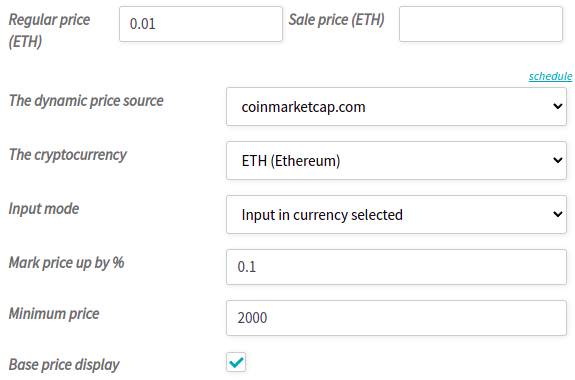Click the Regular price (ETH) input field
Viewport: 575px width, 380px height.
coord(201,24)
